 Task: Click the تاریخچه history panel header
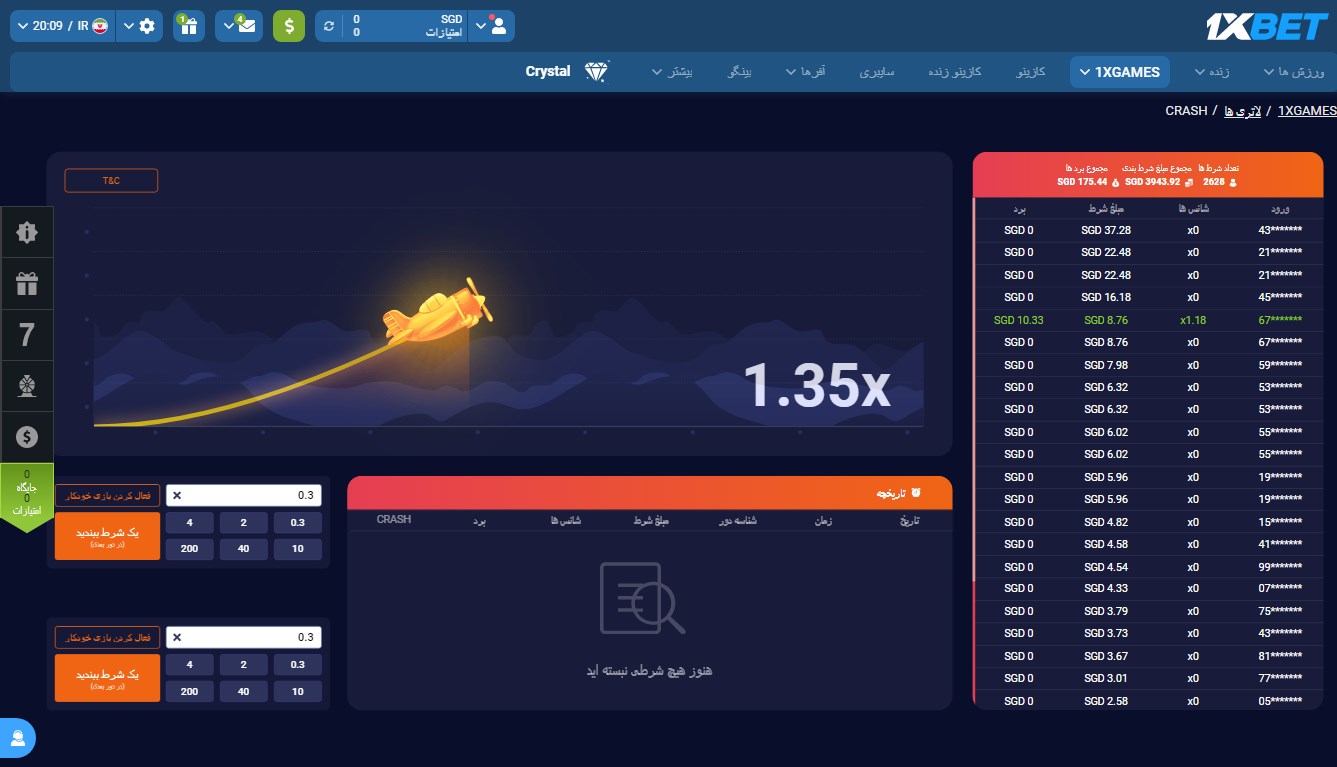[650, 493]
